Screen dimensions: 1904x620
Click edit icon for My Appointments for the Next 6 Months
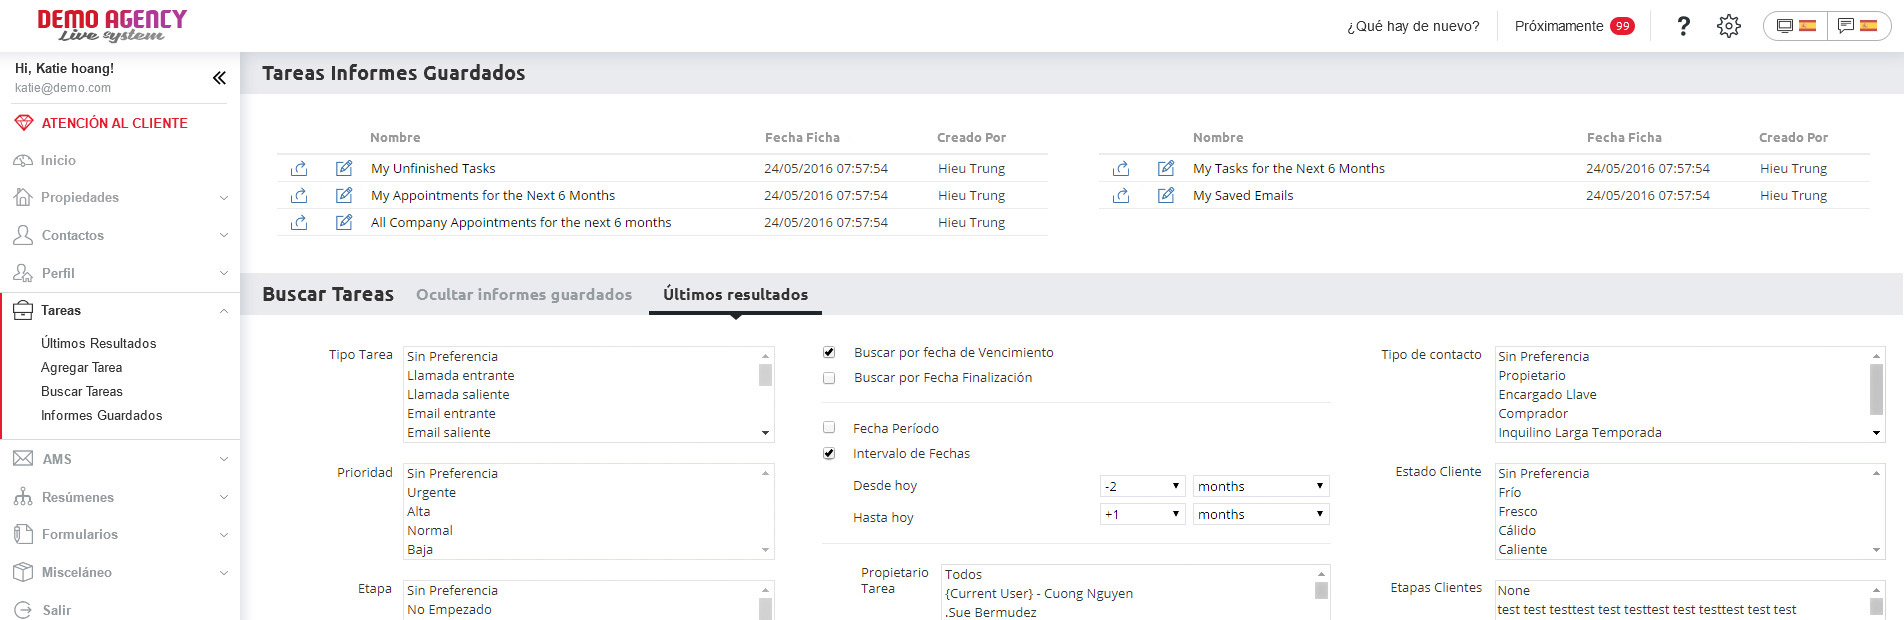click(344, 195)
